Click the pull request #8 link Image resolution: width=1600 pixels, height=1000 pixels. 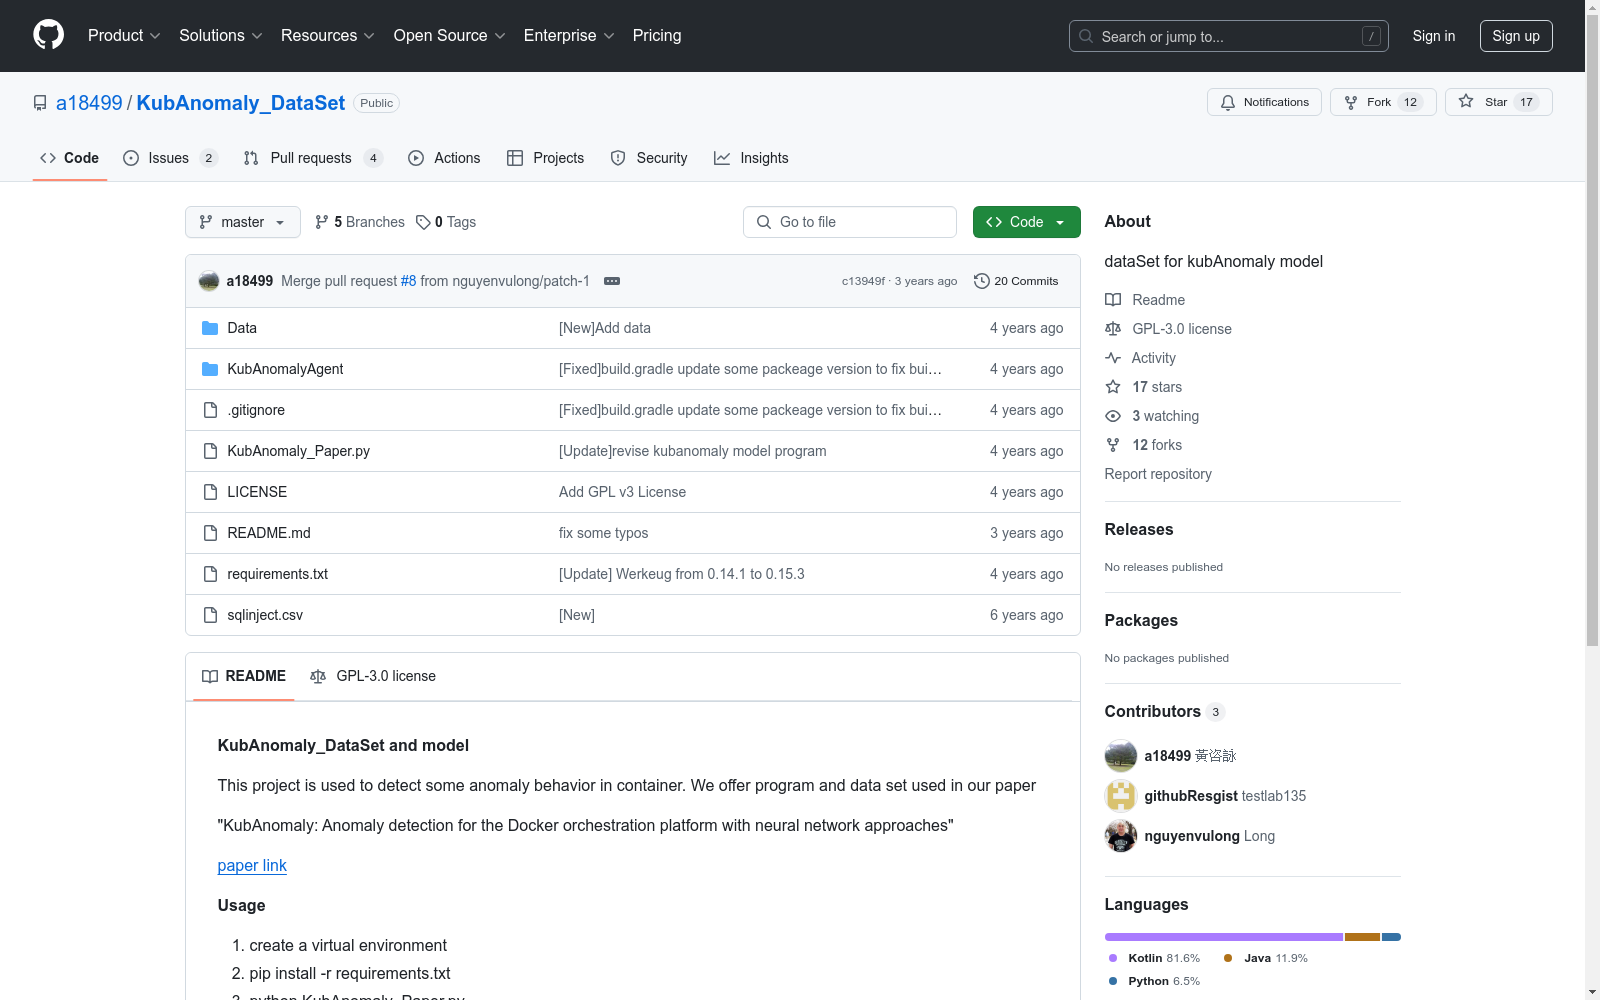coord(408,281)
